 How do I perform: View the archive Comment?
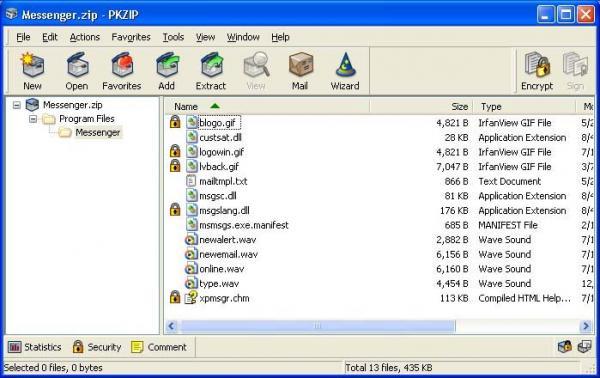[x=159, y=347]
